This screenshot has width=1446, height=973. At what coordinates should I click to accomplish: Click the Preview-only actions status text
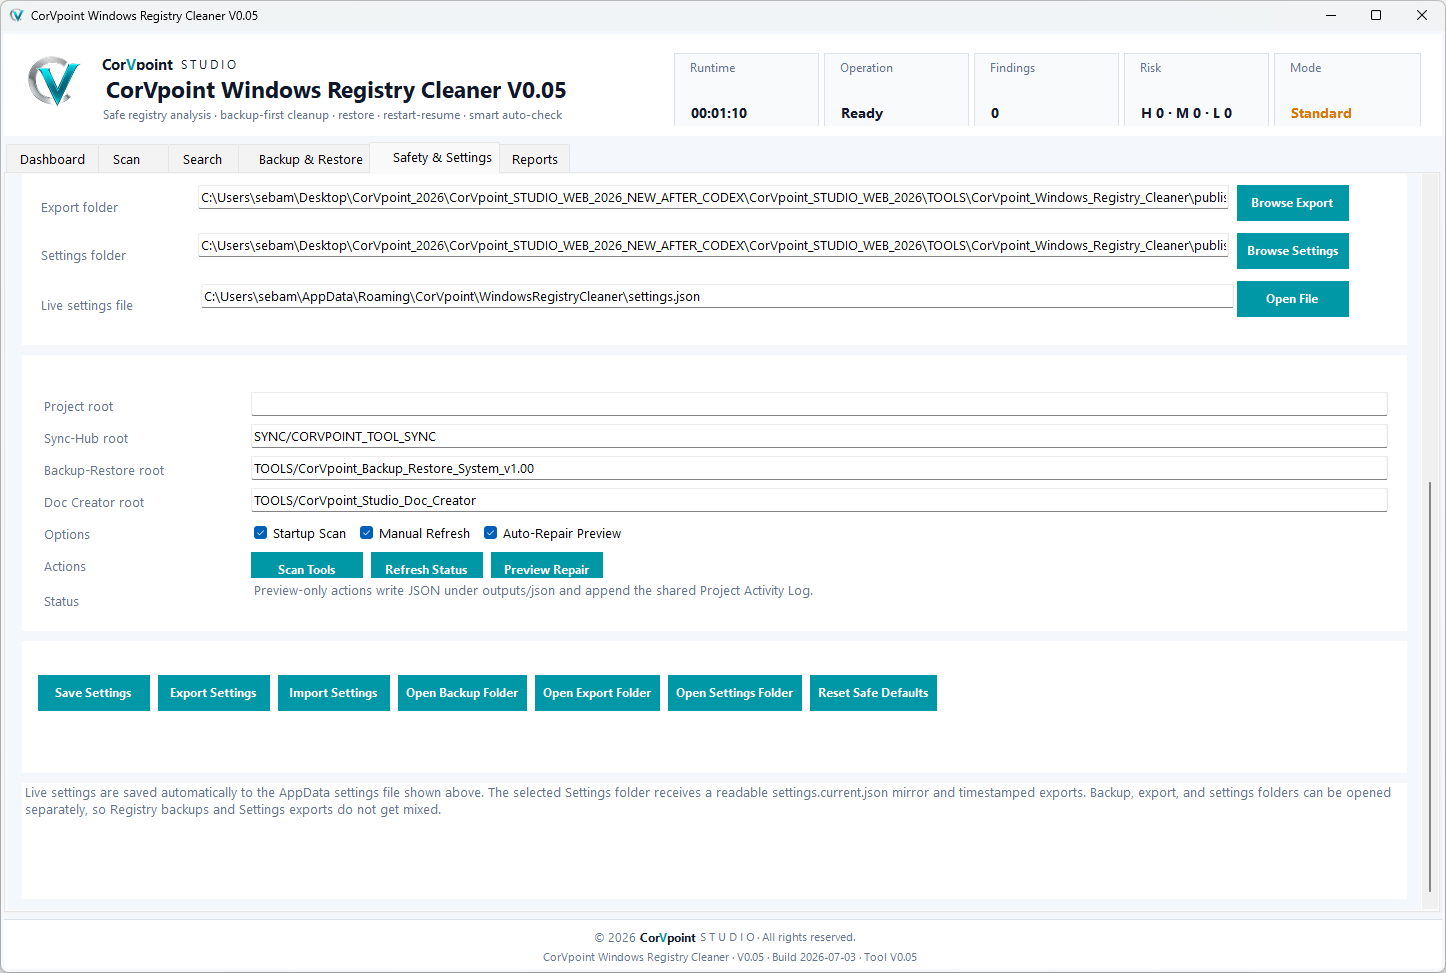(x=533, y=591)
